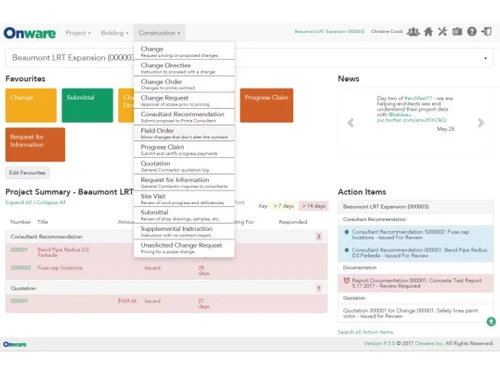Viewport: 500px width, 375px height.
Task: Select Change from Construction menu
Action: [184, 51]
